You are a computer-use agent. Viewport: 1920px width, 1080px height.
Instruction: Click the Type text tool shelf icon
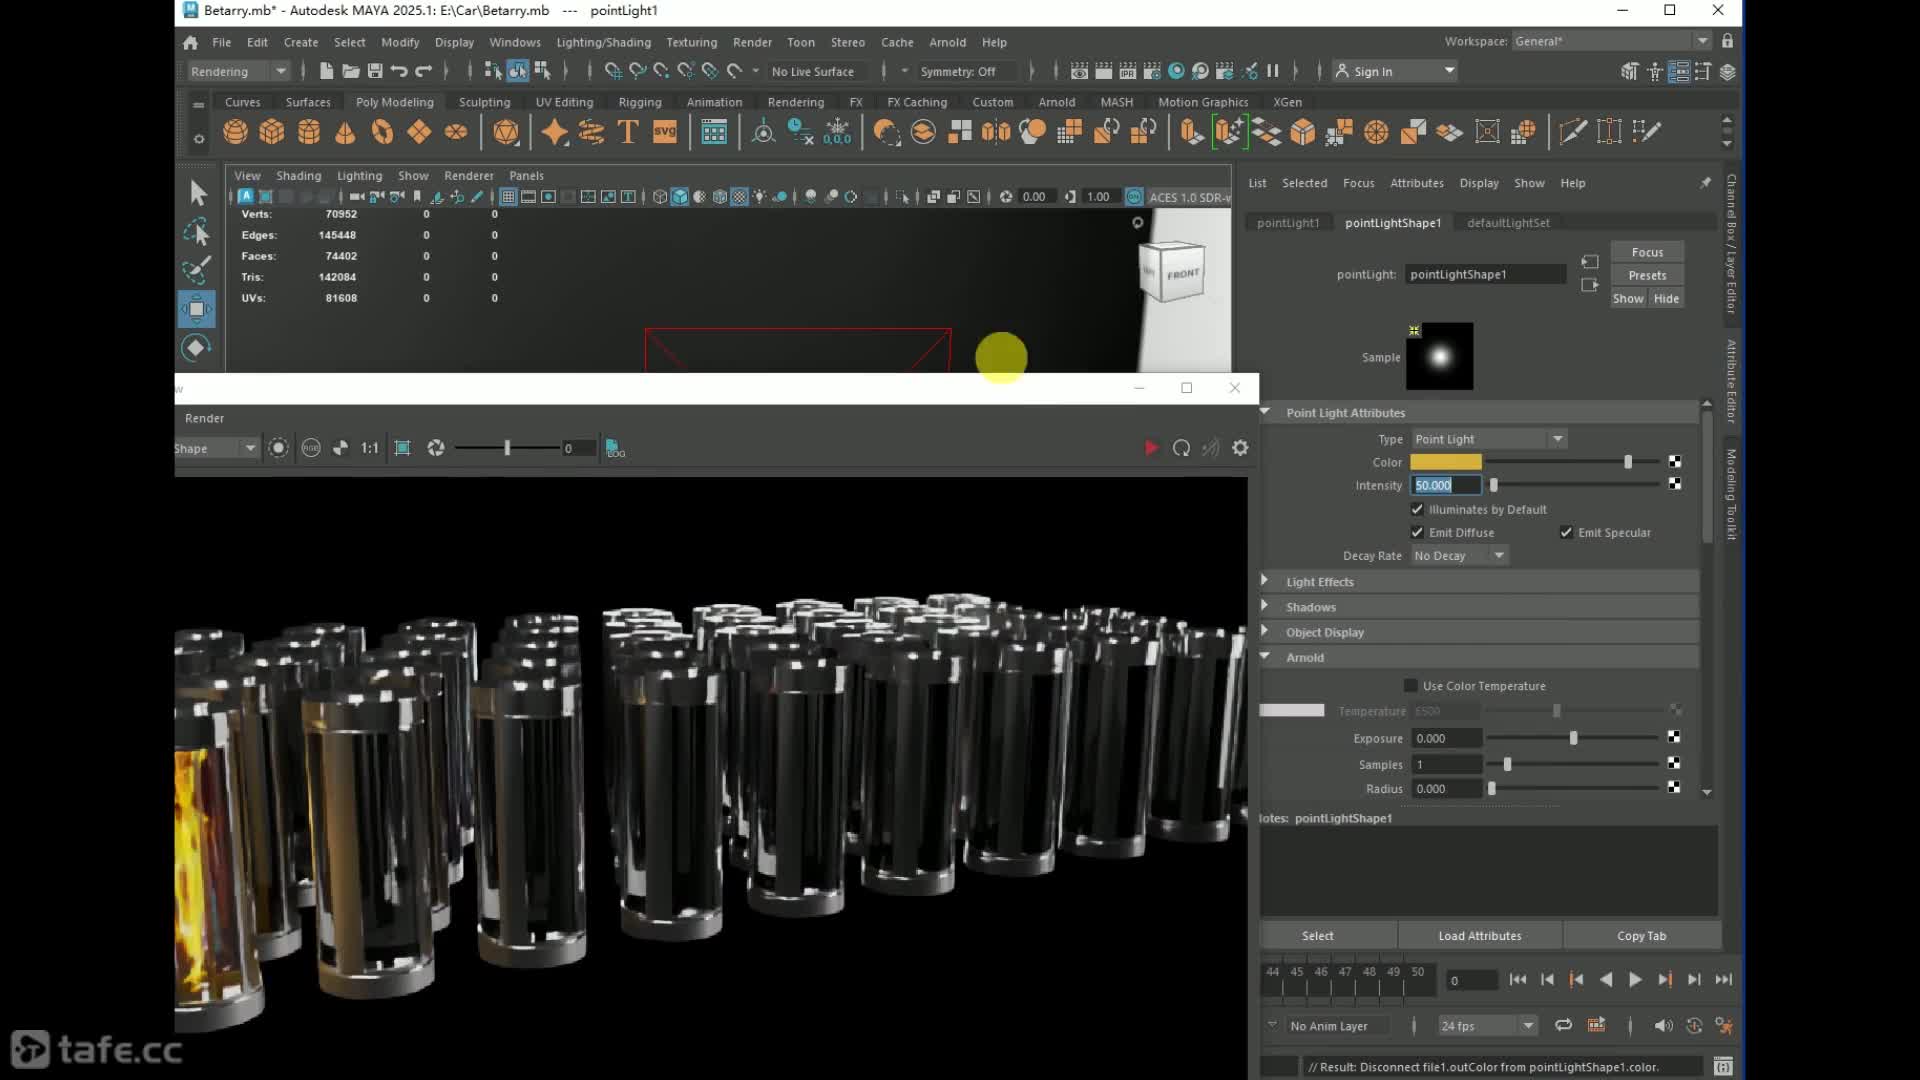click(x=628, y=132)
